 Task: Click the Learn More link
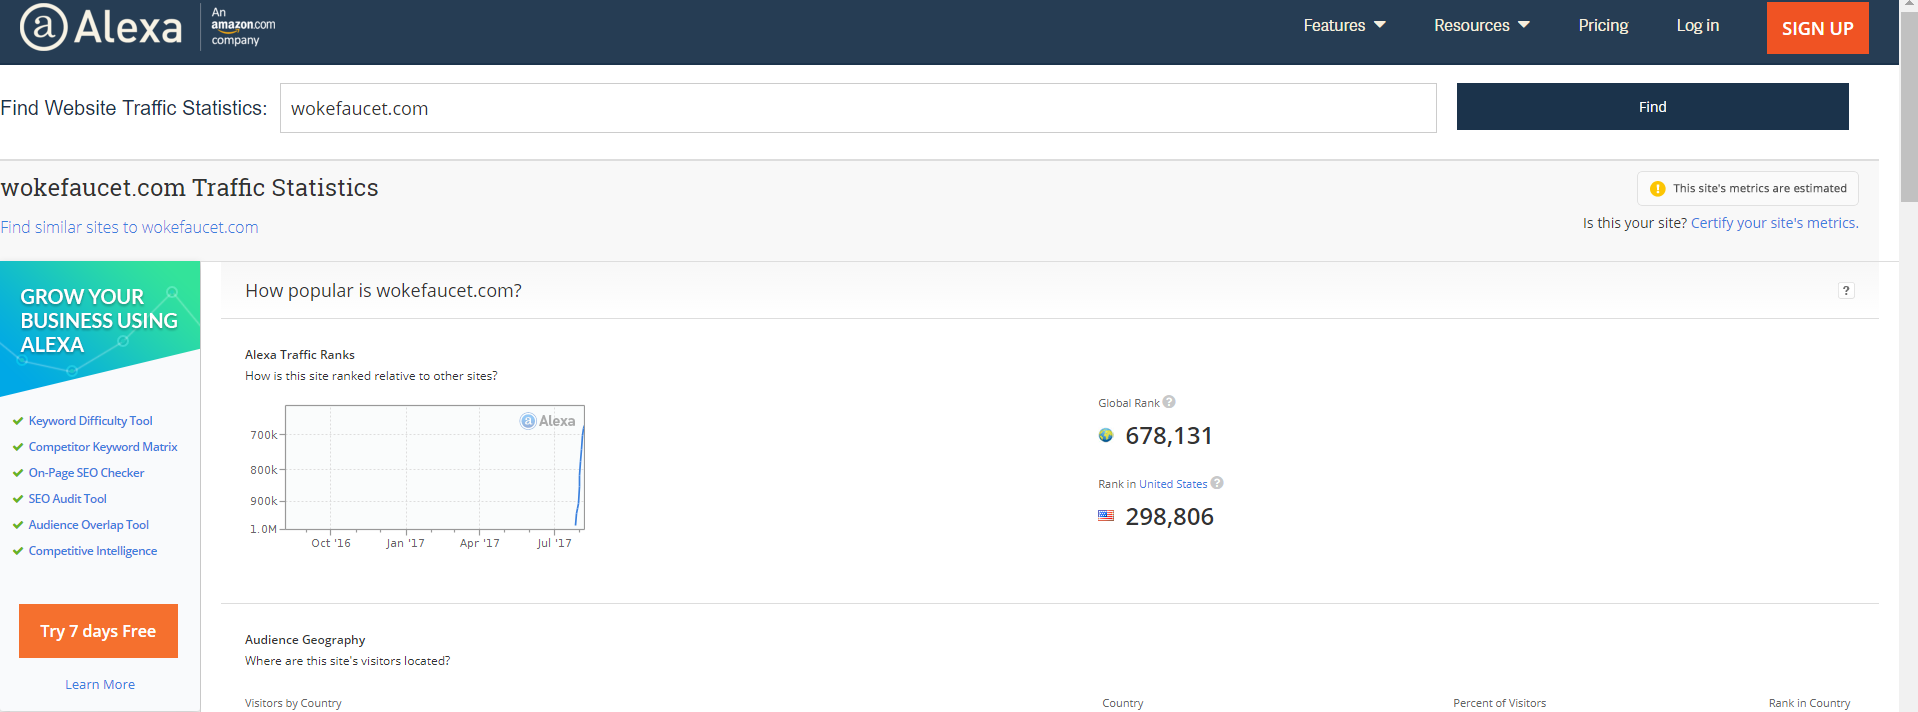pyautogui.click(x=100, y=685)
